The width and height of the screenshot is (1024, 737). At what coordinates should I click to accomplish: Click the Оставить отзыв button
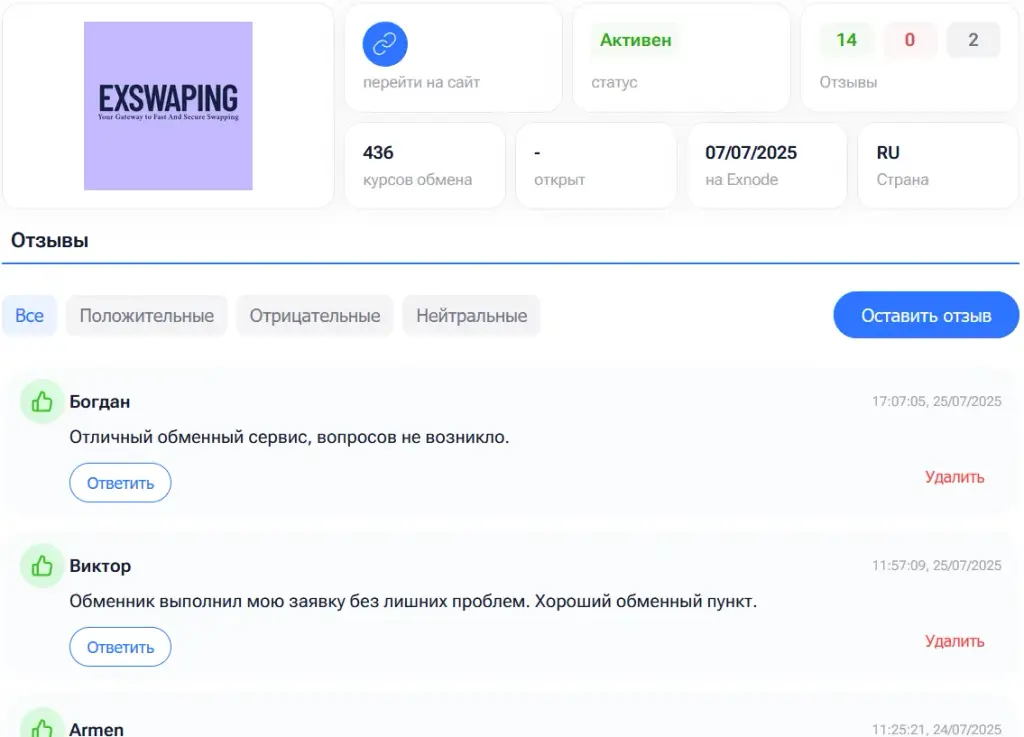(x=926, y=315)
